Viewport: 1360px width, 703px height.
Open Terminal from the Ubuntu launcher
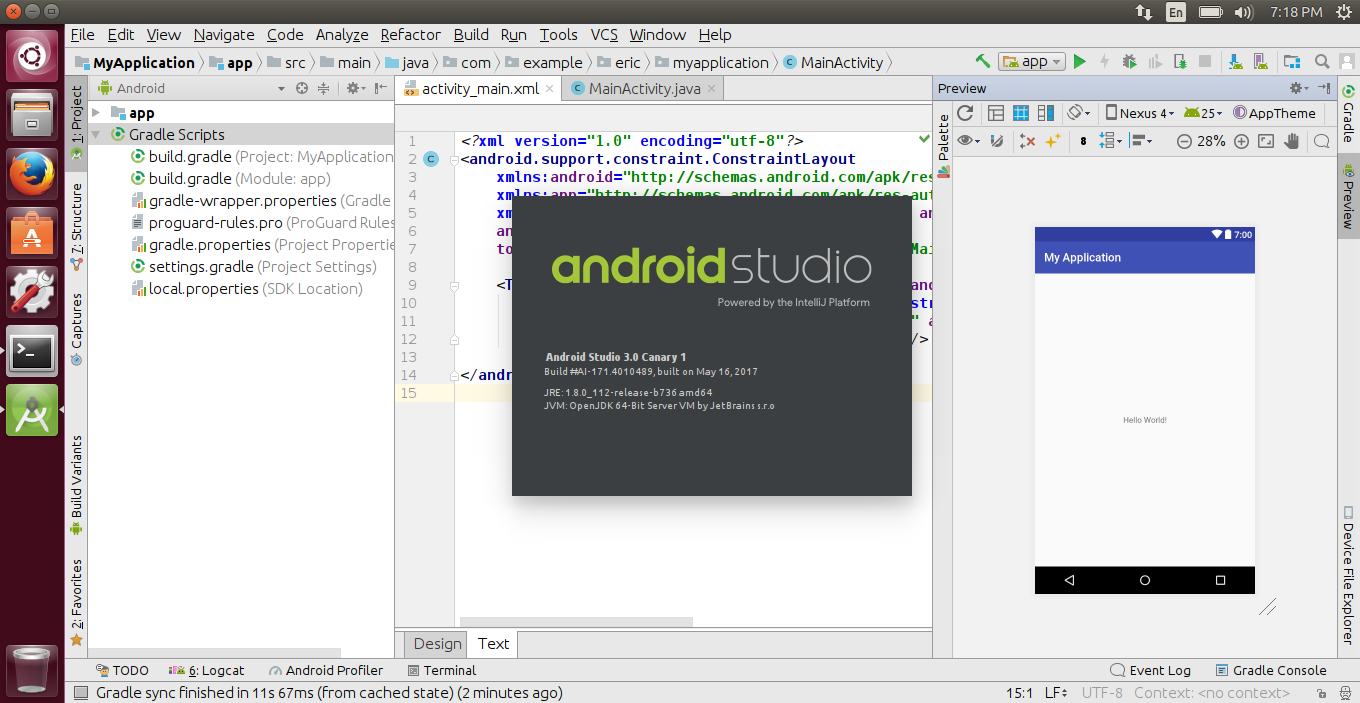click(x=32, y=351)
